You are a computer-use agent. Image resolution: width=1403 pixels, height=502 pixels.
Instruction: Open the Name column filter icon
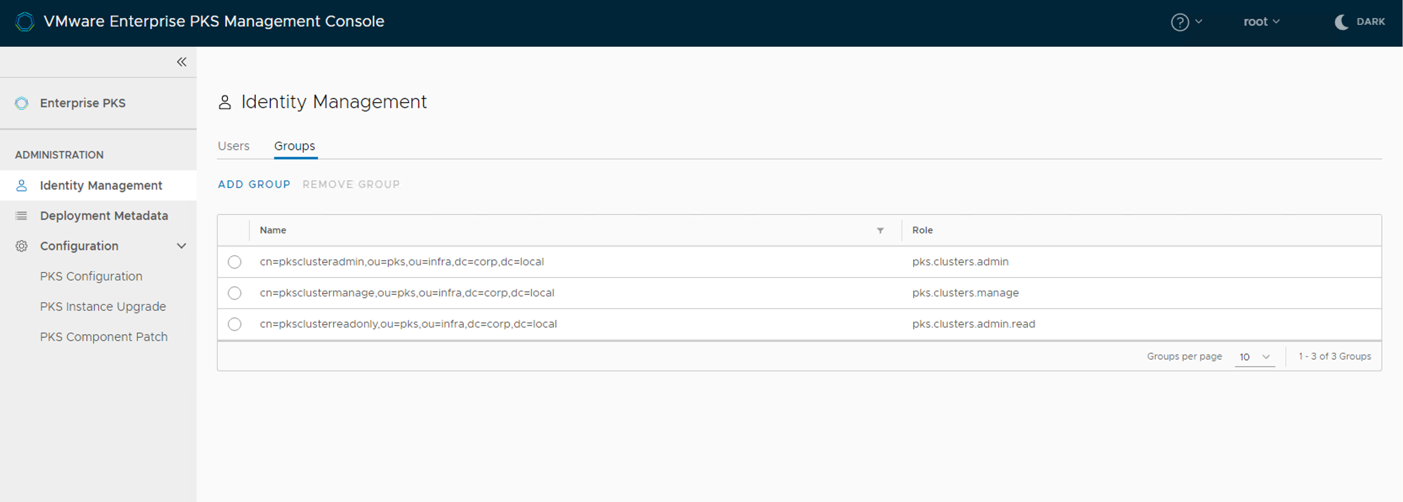click(x=880, y=231)
